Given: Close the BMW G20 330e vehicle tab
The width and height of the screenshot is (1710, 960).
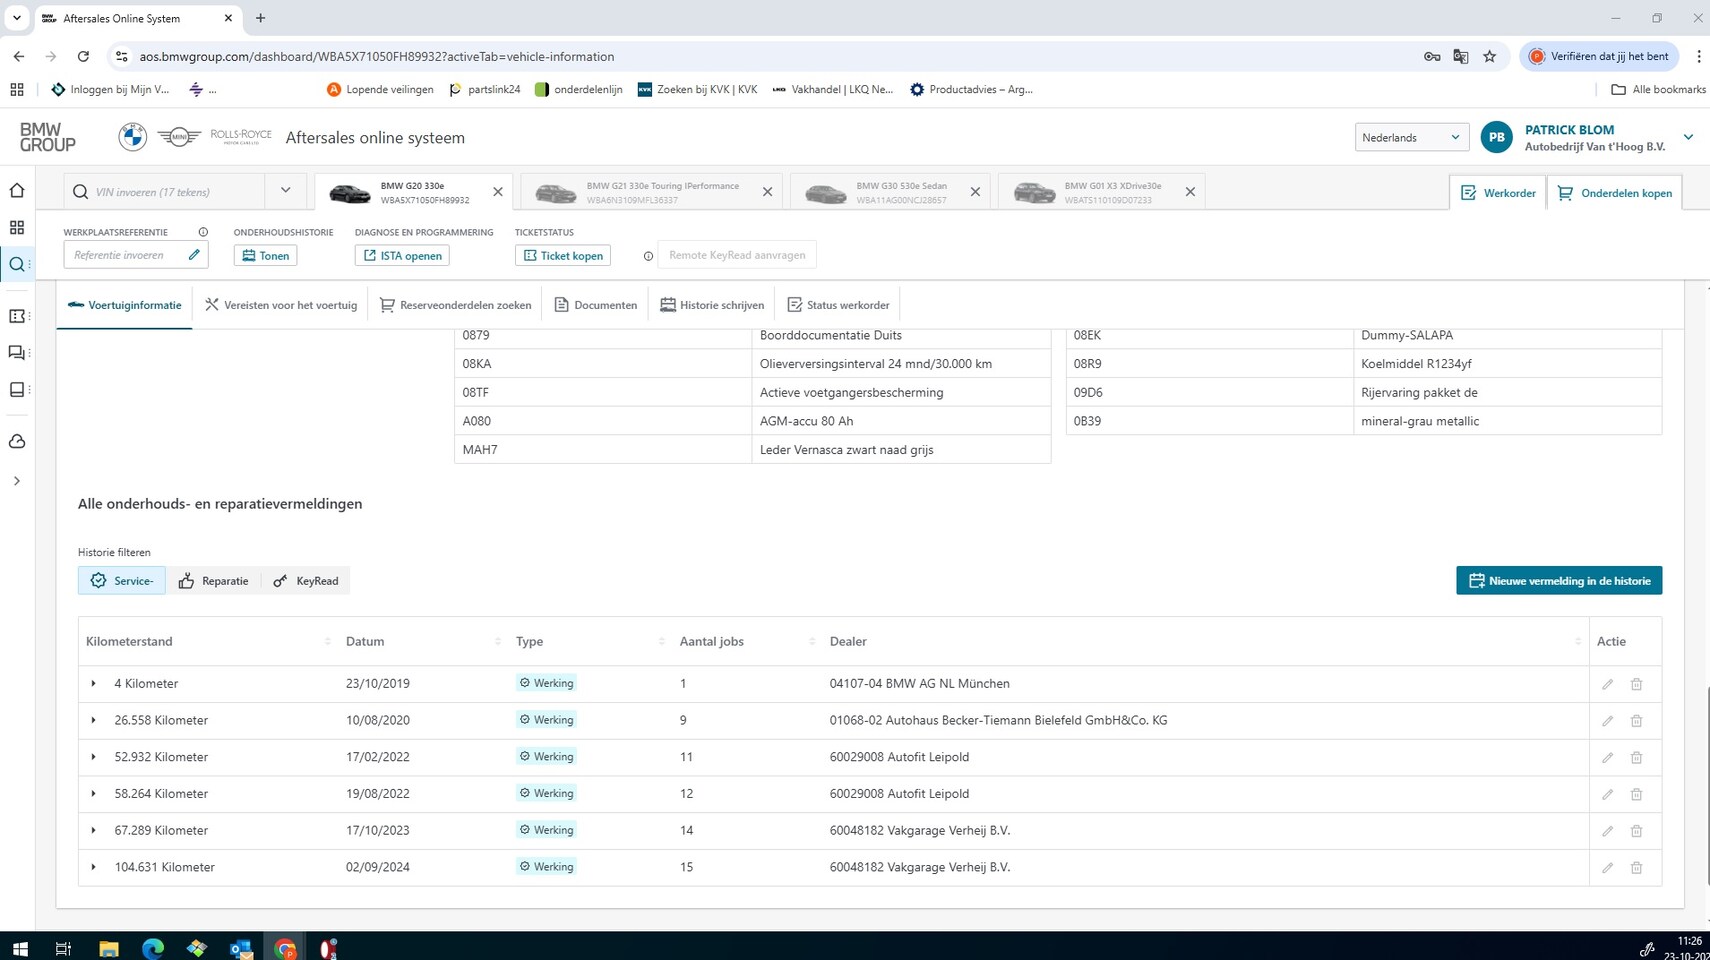Looking at the screenshot, I should [497, 192].
